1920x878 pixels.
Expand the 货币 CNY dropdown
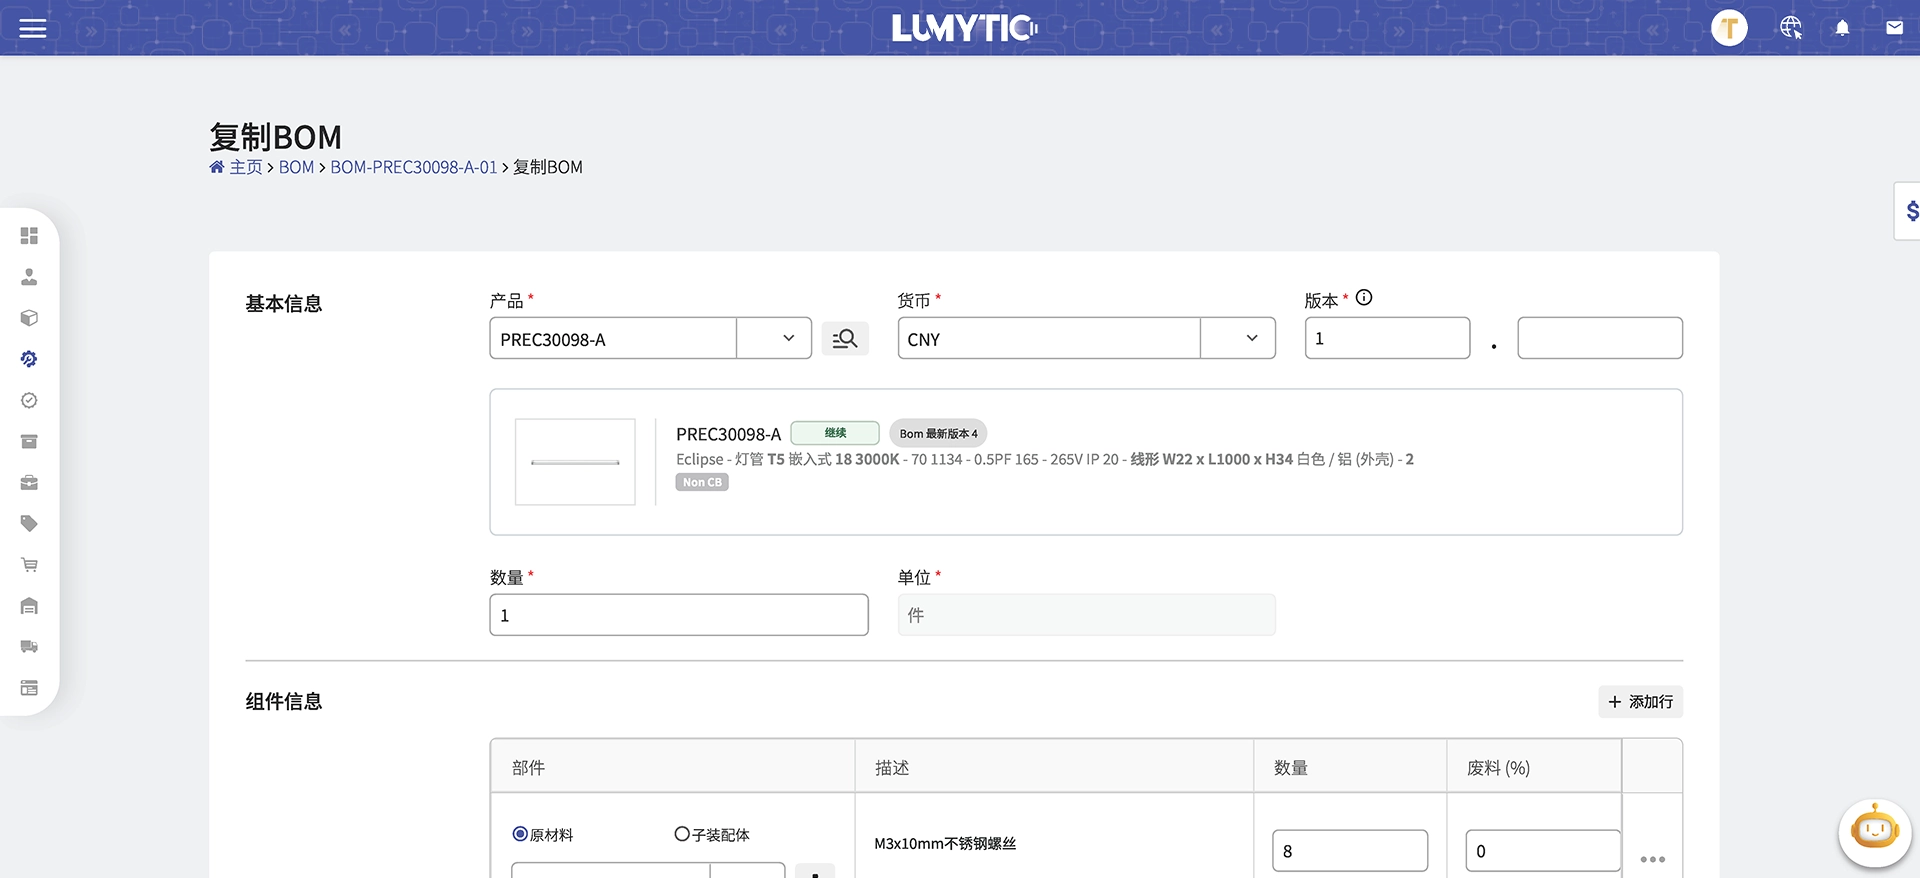[x=1251, y=339]
